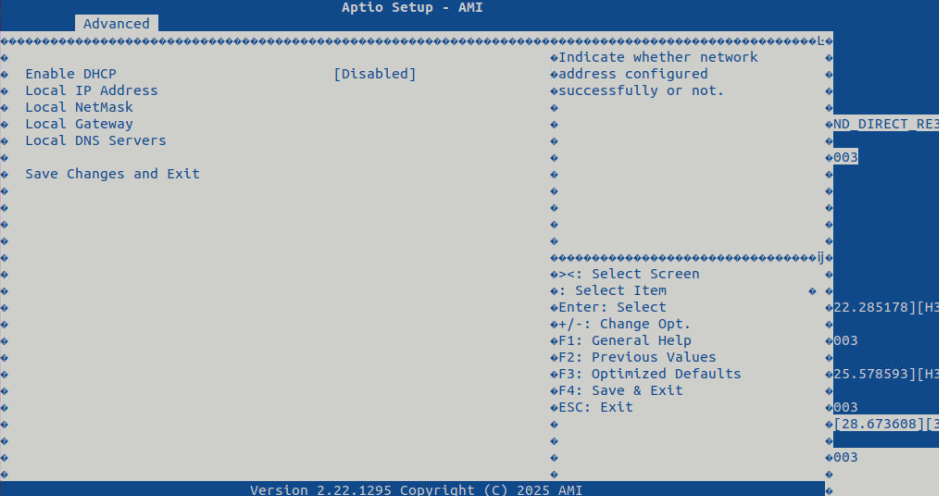Click the F2: Previous Values hint
The height and width of the screenshot is (496, 939).
[637, 357]
